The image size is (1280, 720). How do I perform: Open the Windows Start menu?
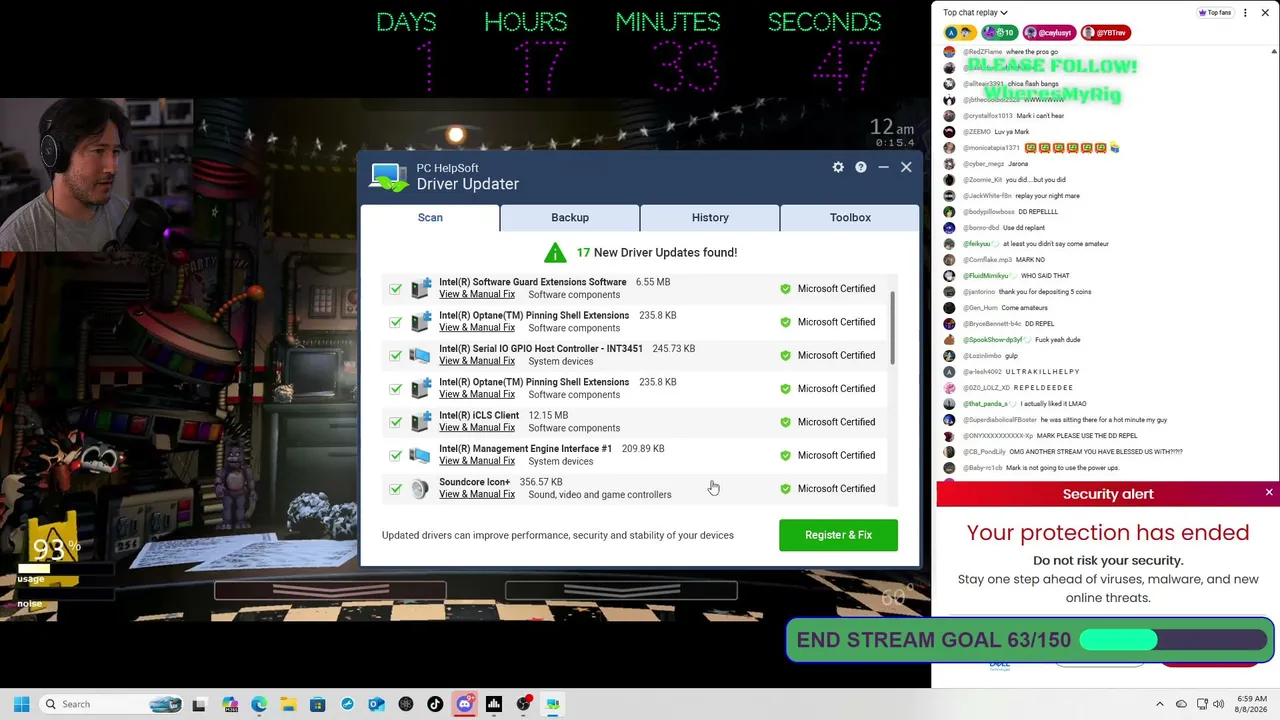pos(21,704)
